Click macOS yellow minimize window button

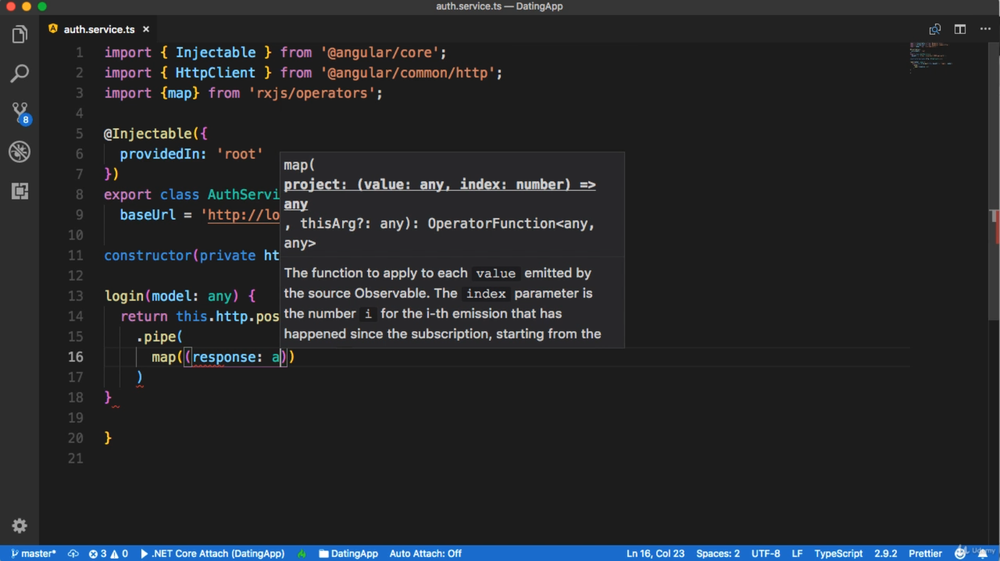26,6
